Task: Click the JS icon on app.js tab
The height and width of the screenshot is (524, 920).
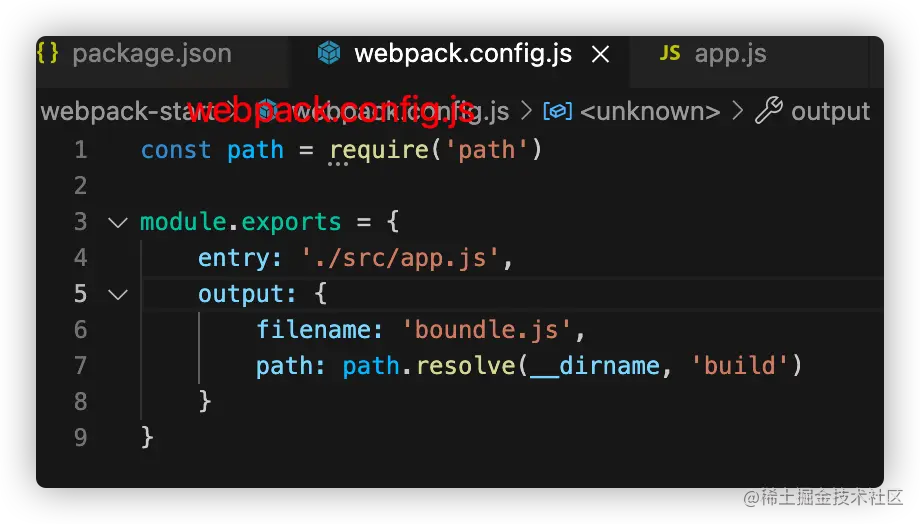Action: [669, 53]
